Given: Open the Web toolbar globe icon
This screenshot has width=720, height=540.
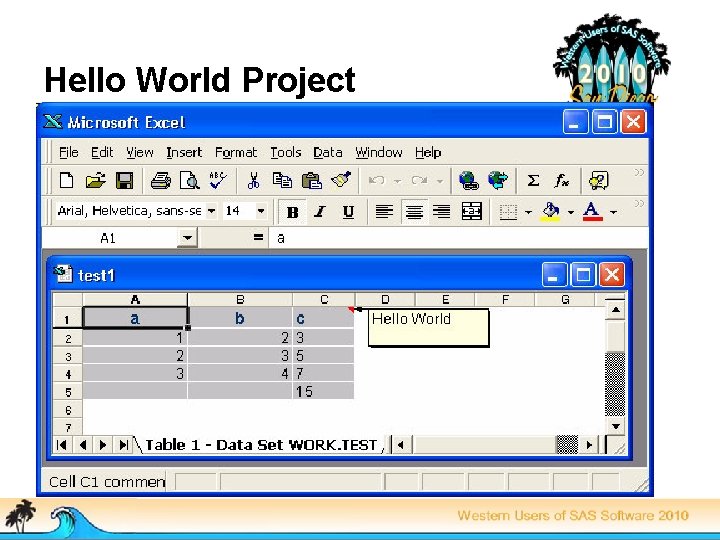Looking at the screenshot, I should tap(498, 180).
